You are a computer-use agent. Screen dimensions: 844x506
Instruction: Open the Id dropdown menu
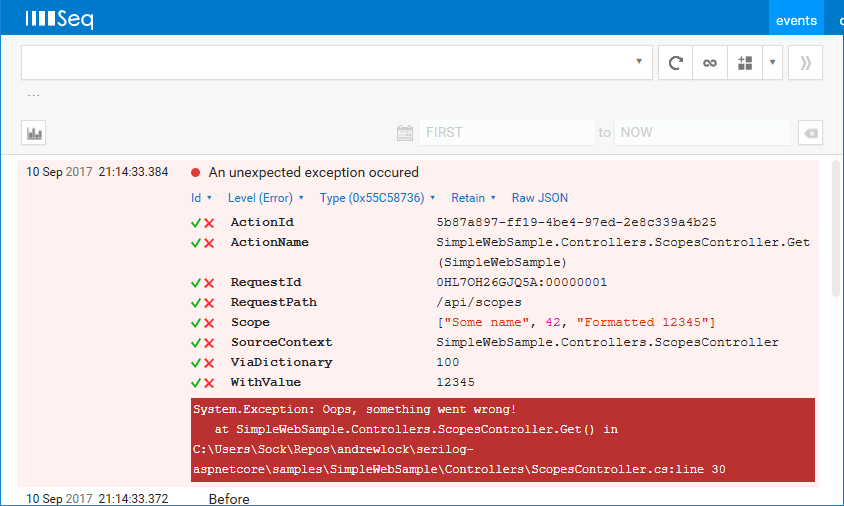201,198
